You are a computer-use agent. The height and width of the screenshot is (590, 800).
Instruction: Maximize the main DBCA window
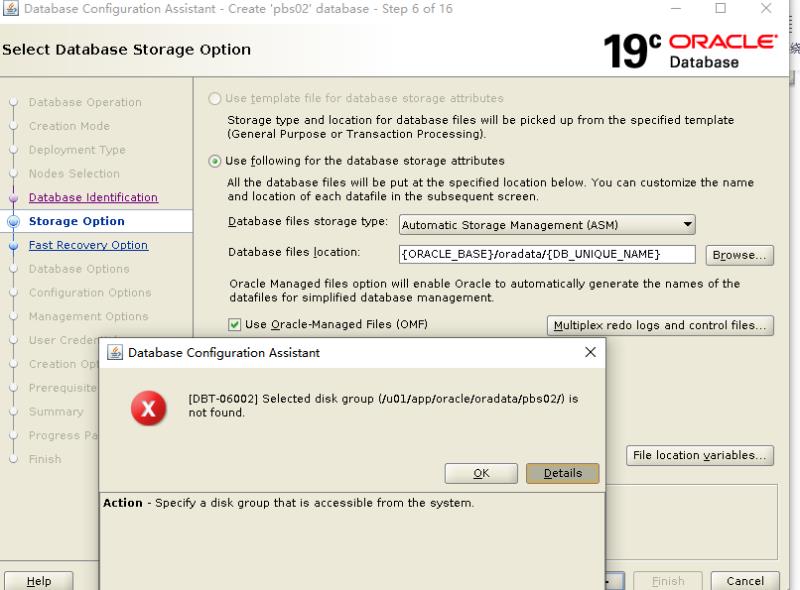[720, 8]
